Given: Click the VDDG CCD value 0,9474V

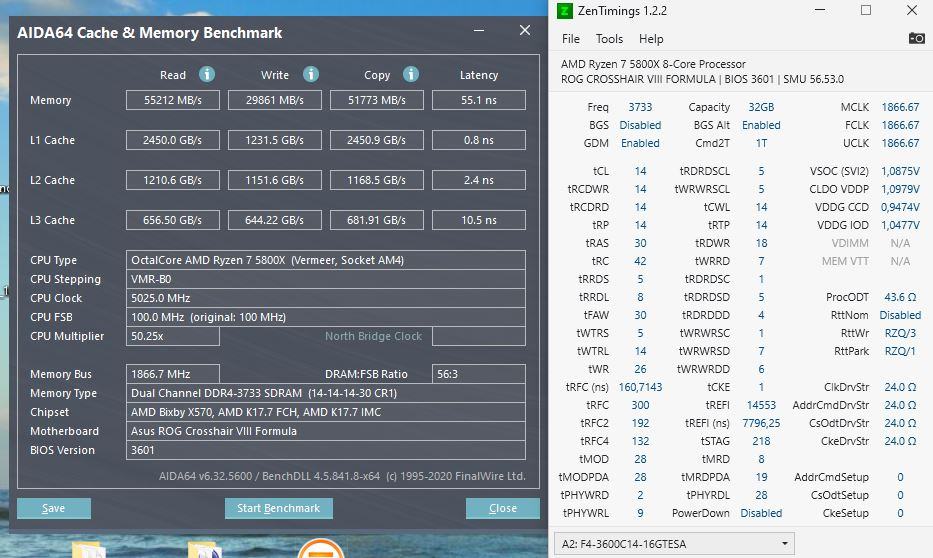Looking at the screenshot, I should pyautogui.click(x=900, y=207).
